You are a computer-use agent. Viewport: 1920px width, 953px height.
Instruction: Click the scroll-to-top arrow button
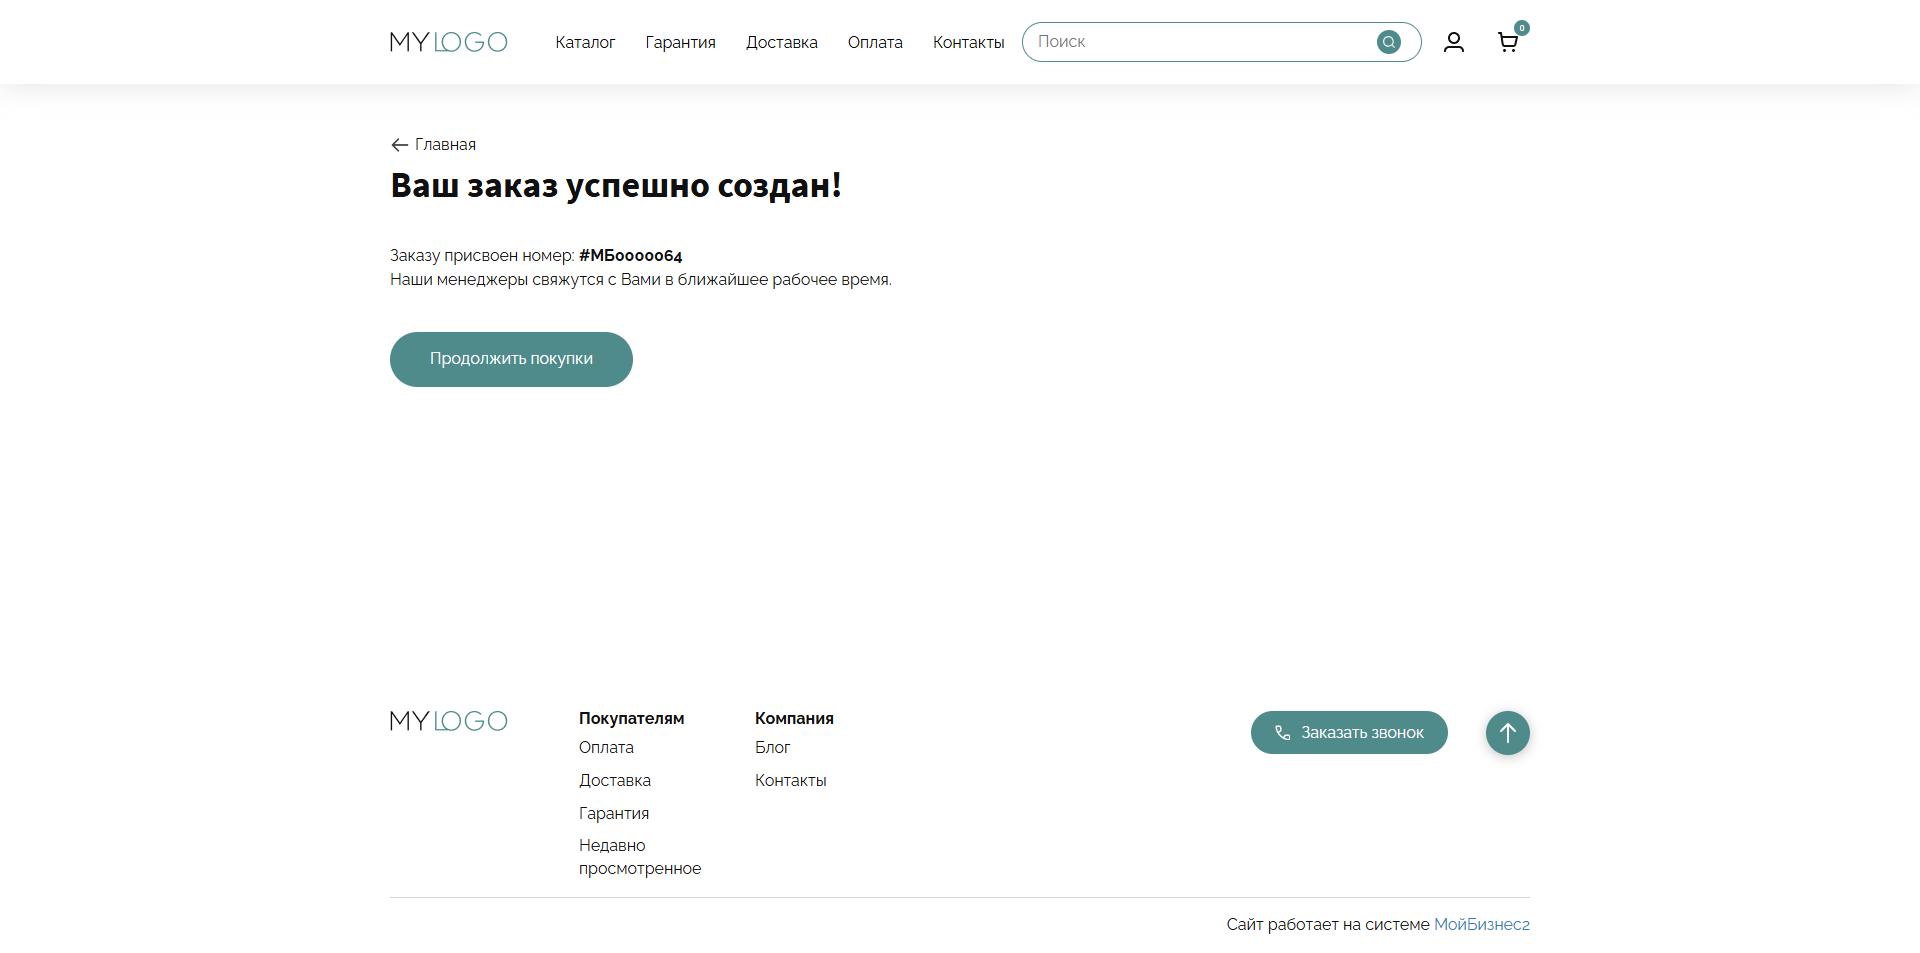tap(1507, 733)
